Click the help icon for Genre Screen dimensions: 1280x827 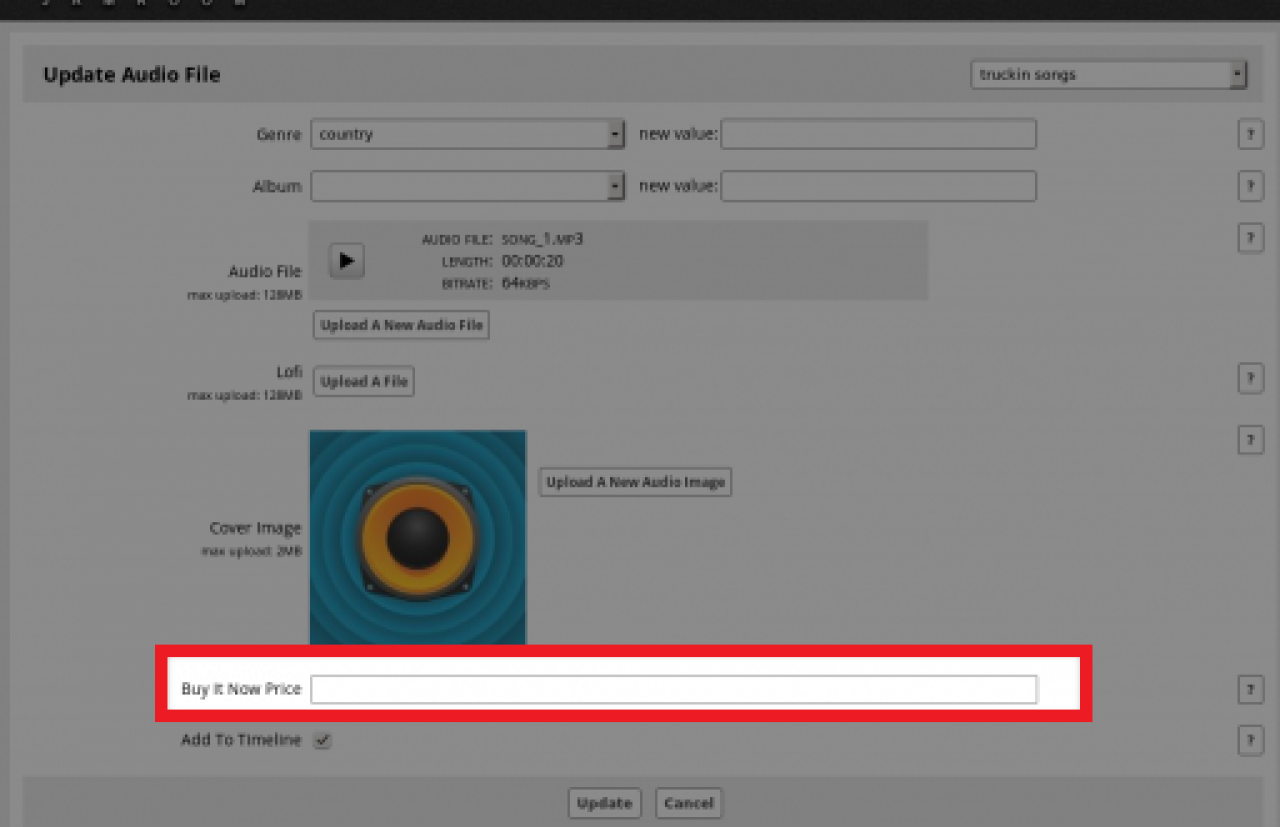point(1250,134)
